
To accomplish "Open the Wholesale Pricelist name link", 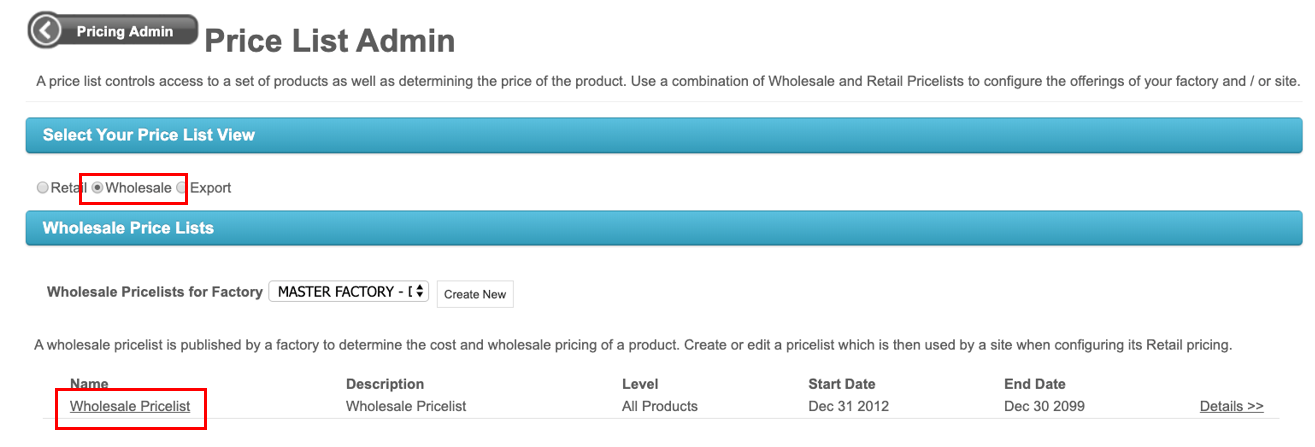I will click(130, 406).
